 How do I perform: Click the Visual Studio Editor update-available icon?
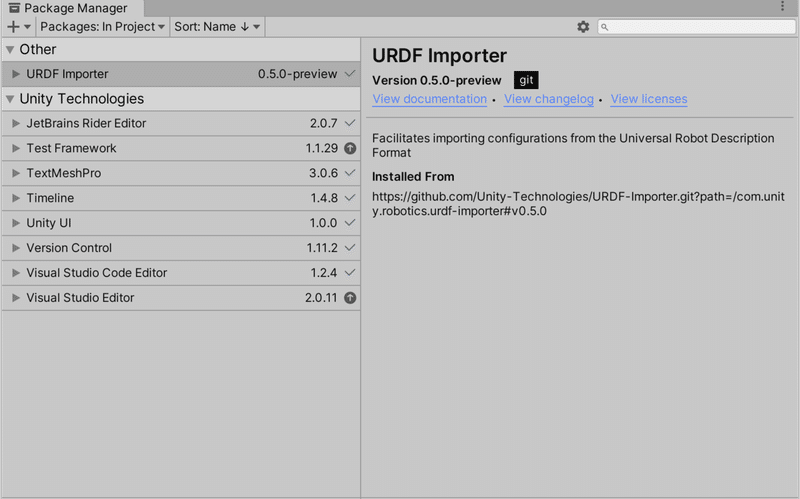click(x=350, y=298)
